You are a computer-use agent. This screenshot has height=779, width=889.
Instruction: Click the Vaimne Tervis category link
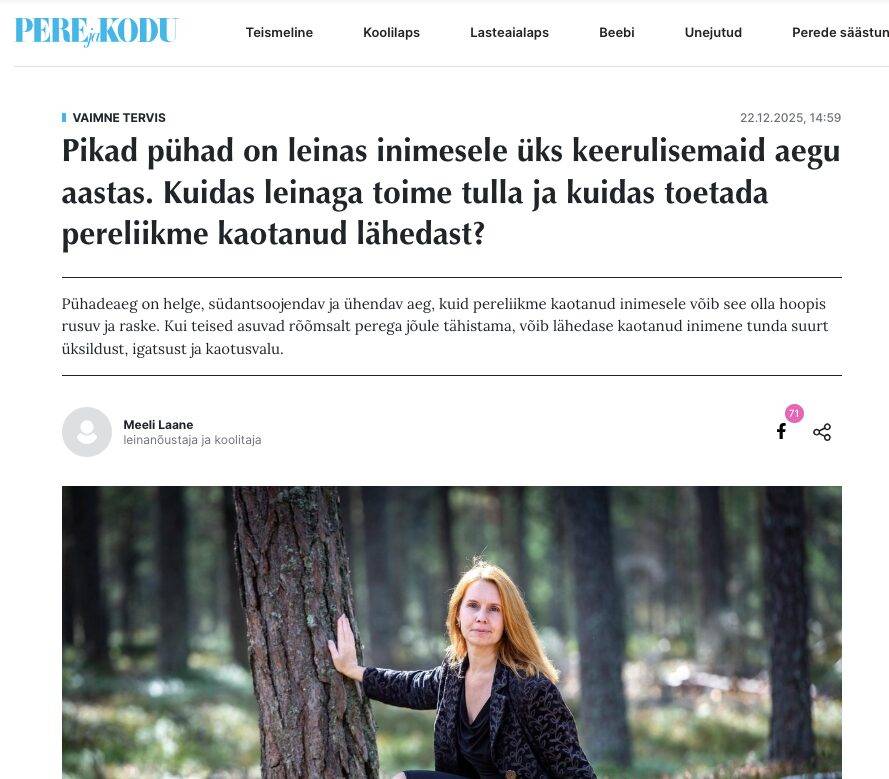(119, 118)
